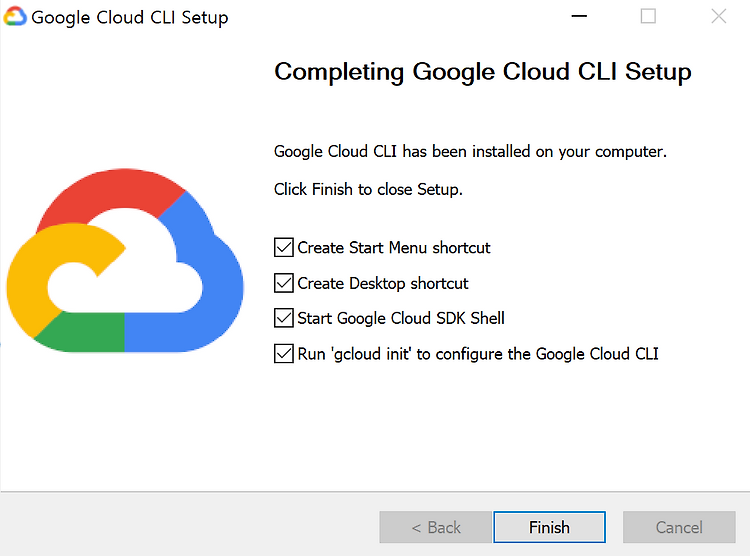Uncheck the Create Desktop shortcut checkbox

click(x=284, y=283)
